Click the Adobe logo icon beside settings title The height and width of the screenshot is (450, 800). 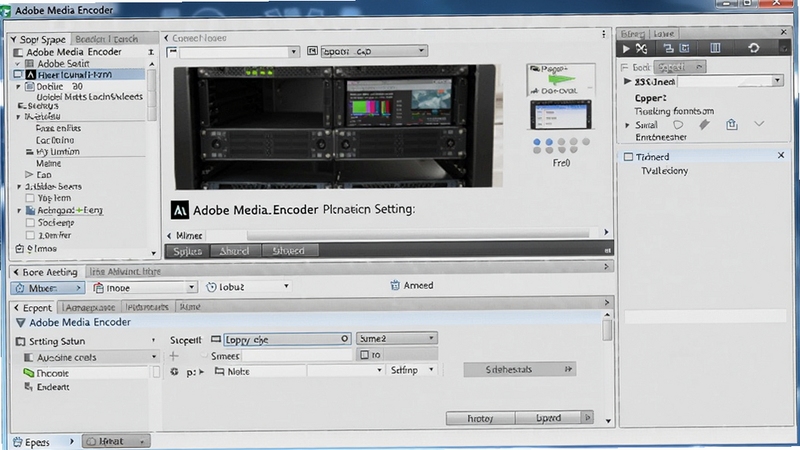[179, 209]
